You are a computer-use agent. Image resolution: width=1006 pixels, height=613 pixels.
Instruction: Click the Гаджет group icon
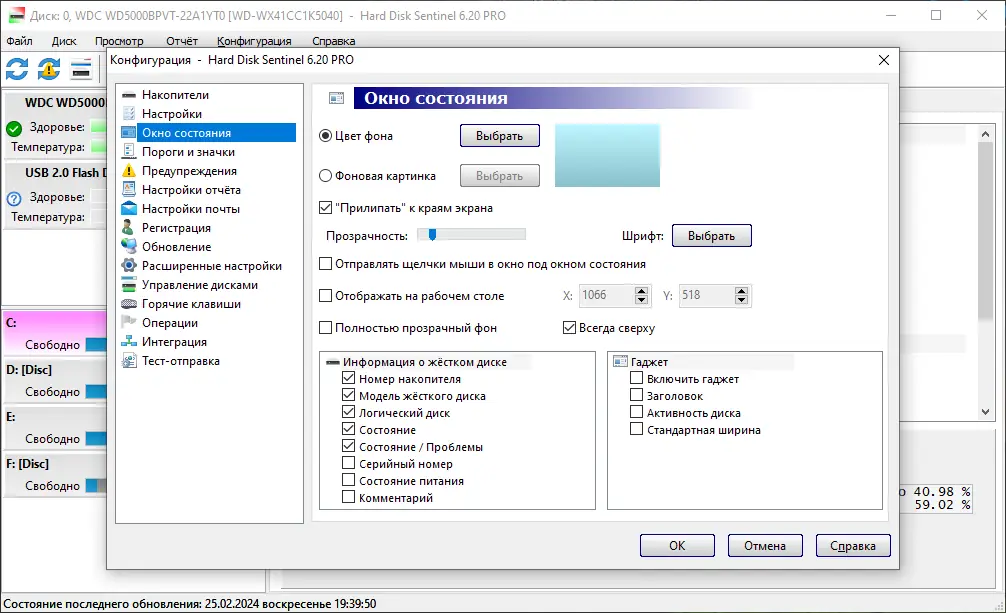click(x=620, y=362)
